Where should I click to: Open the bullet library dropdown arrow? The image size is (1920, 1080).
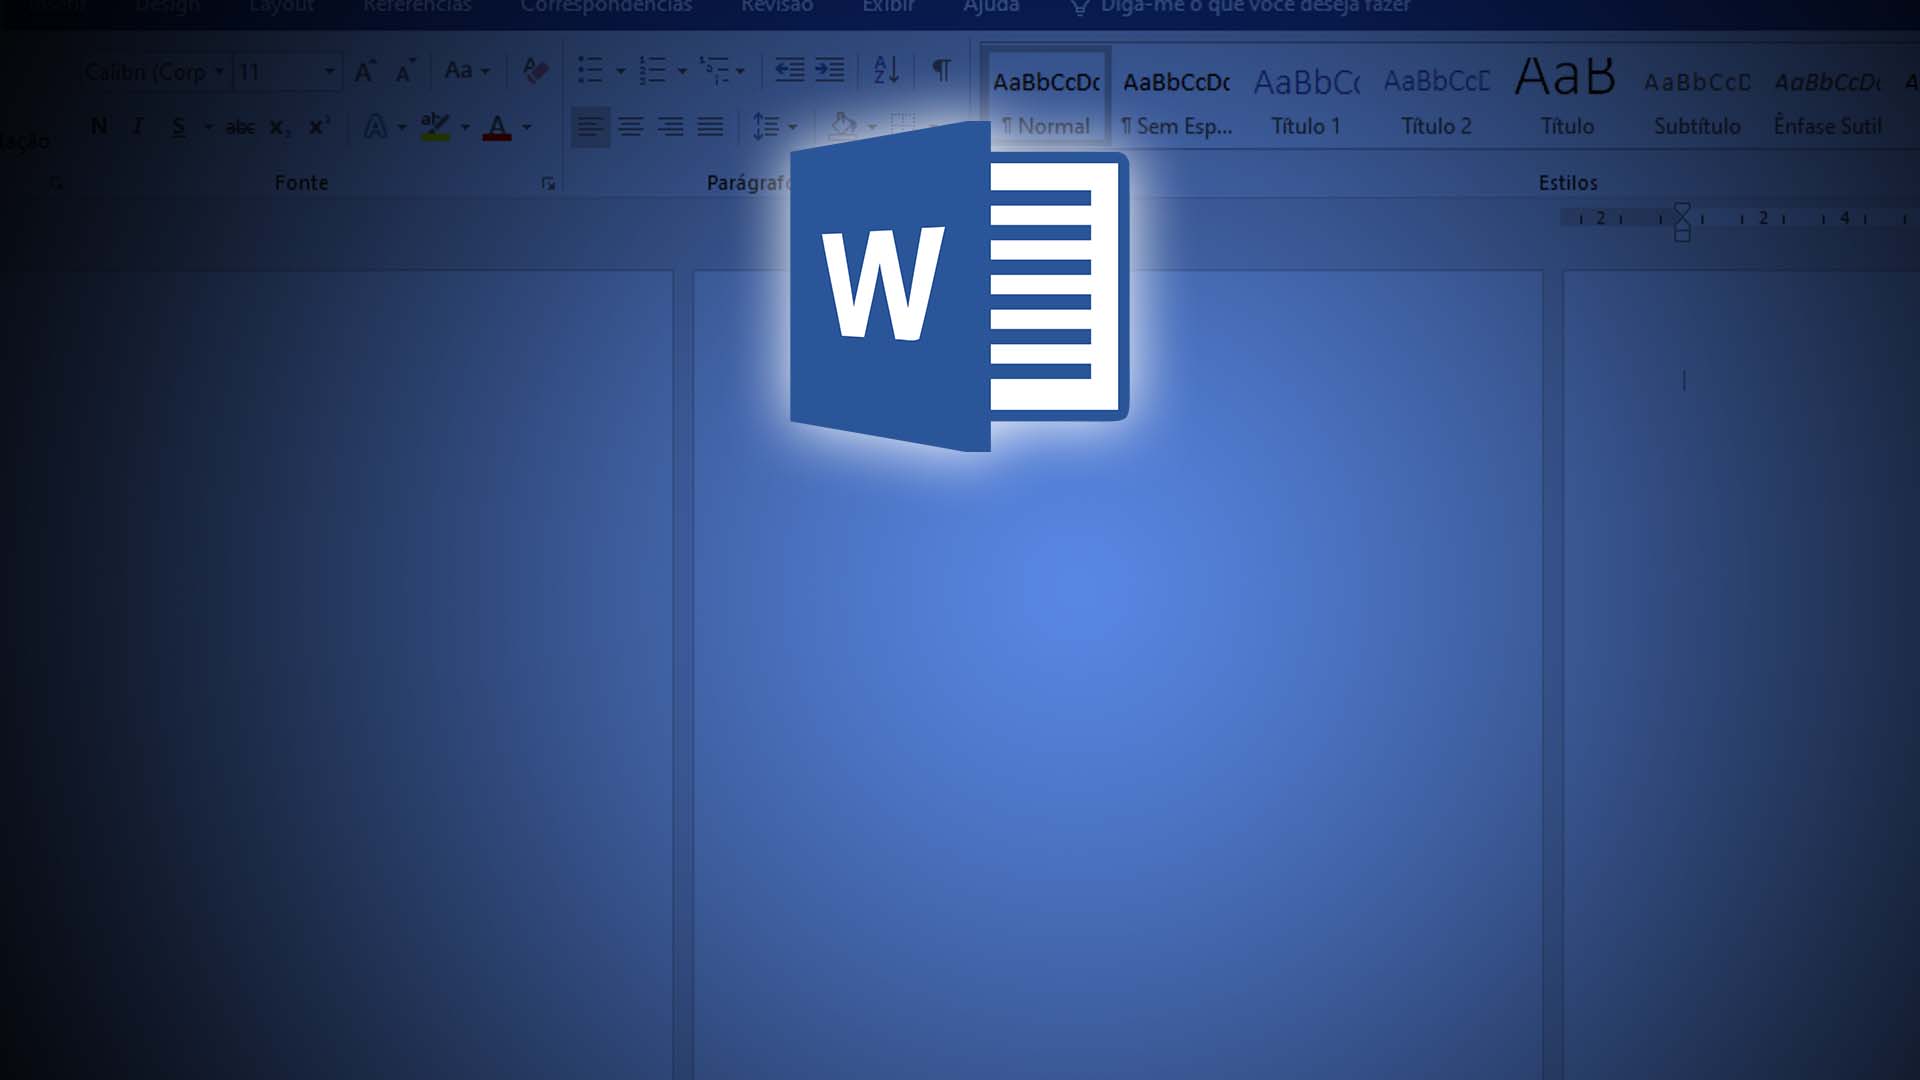[x=620, y=71]
